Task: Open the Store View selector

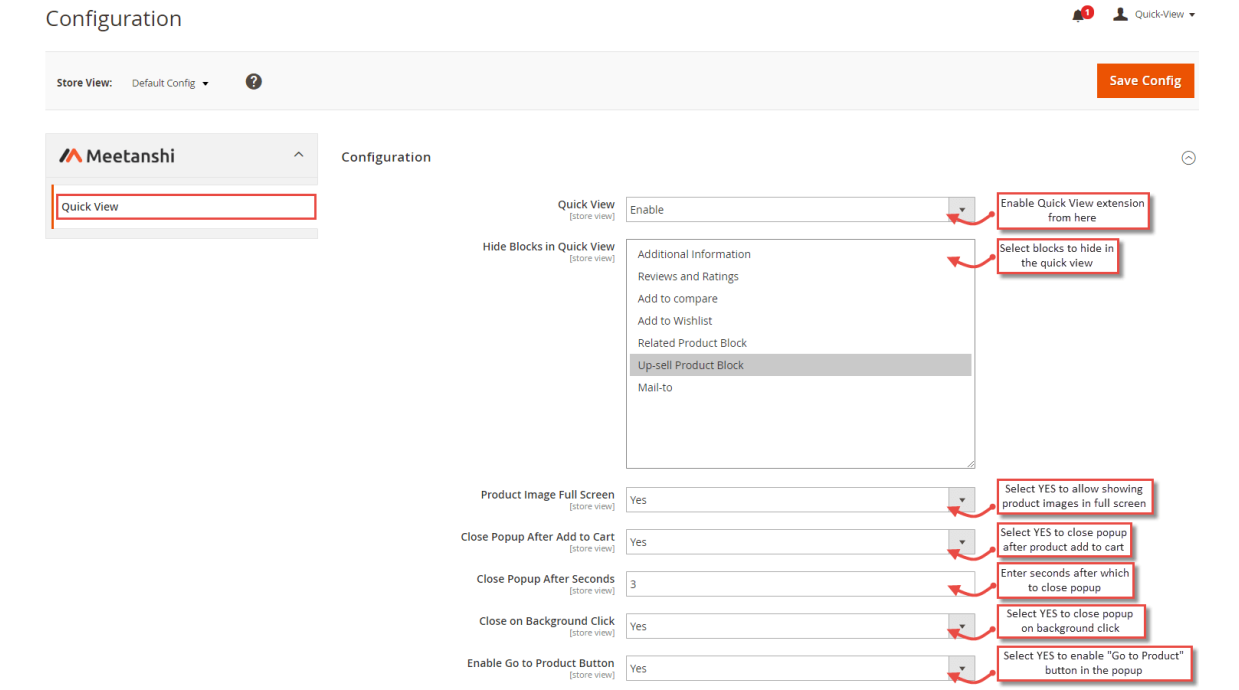Action: click(x=169, y=83)
